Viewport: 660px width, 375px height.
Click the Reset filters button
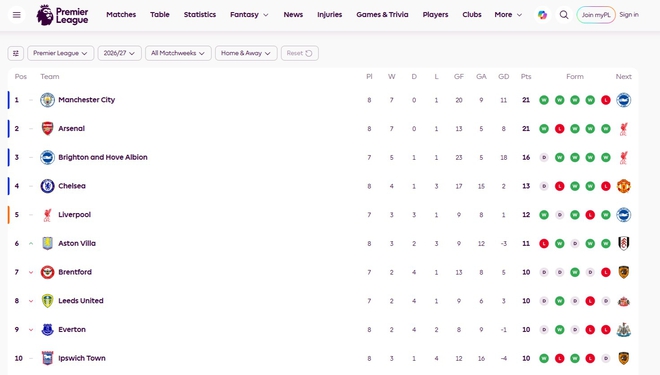(300, 53)
